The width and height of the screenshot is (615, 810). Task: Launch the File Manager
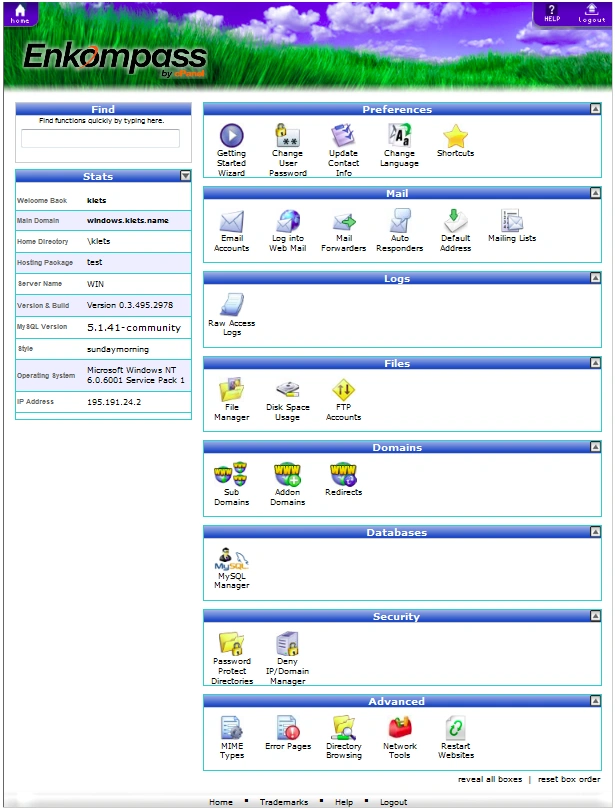[231, 399]
